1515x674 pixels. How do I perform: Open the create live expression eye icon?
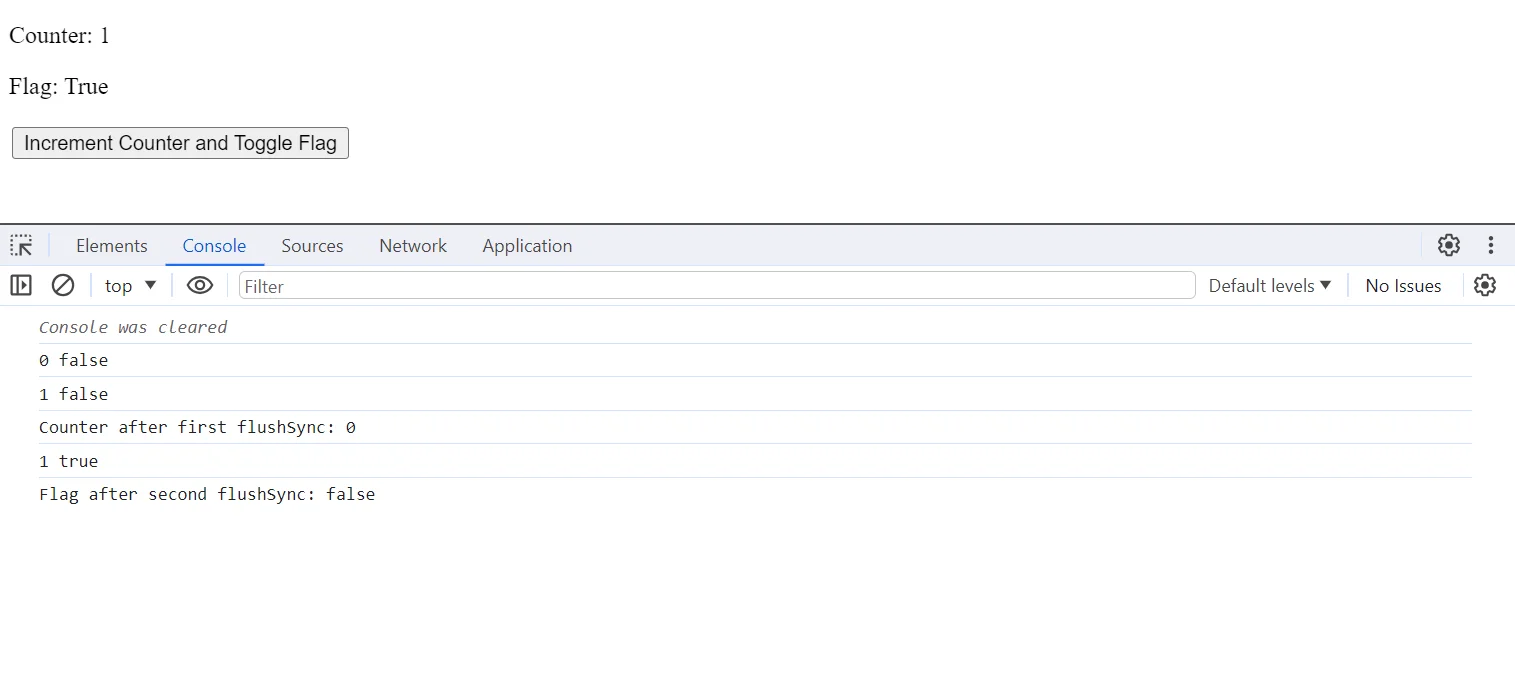[199, 285]
